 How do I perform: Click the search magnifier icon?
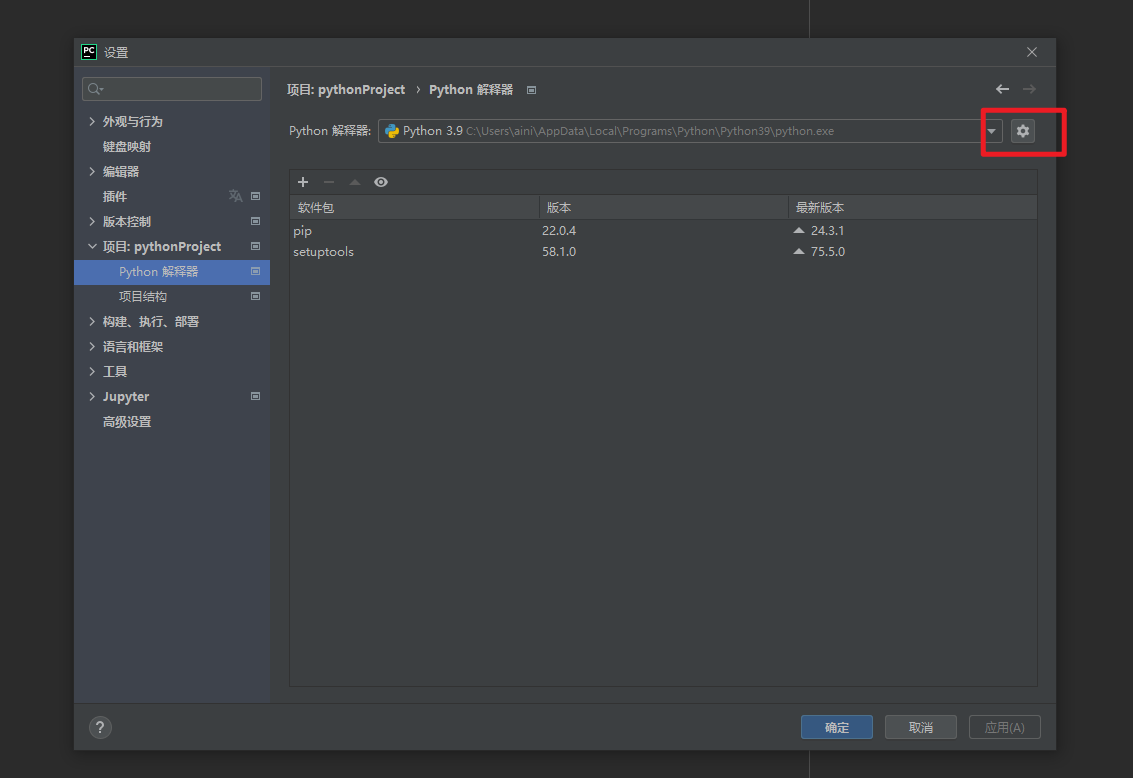point(95,89)
